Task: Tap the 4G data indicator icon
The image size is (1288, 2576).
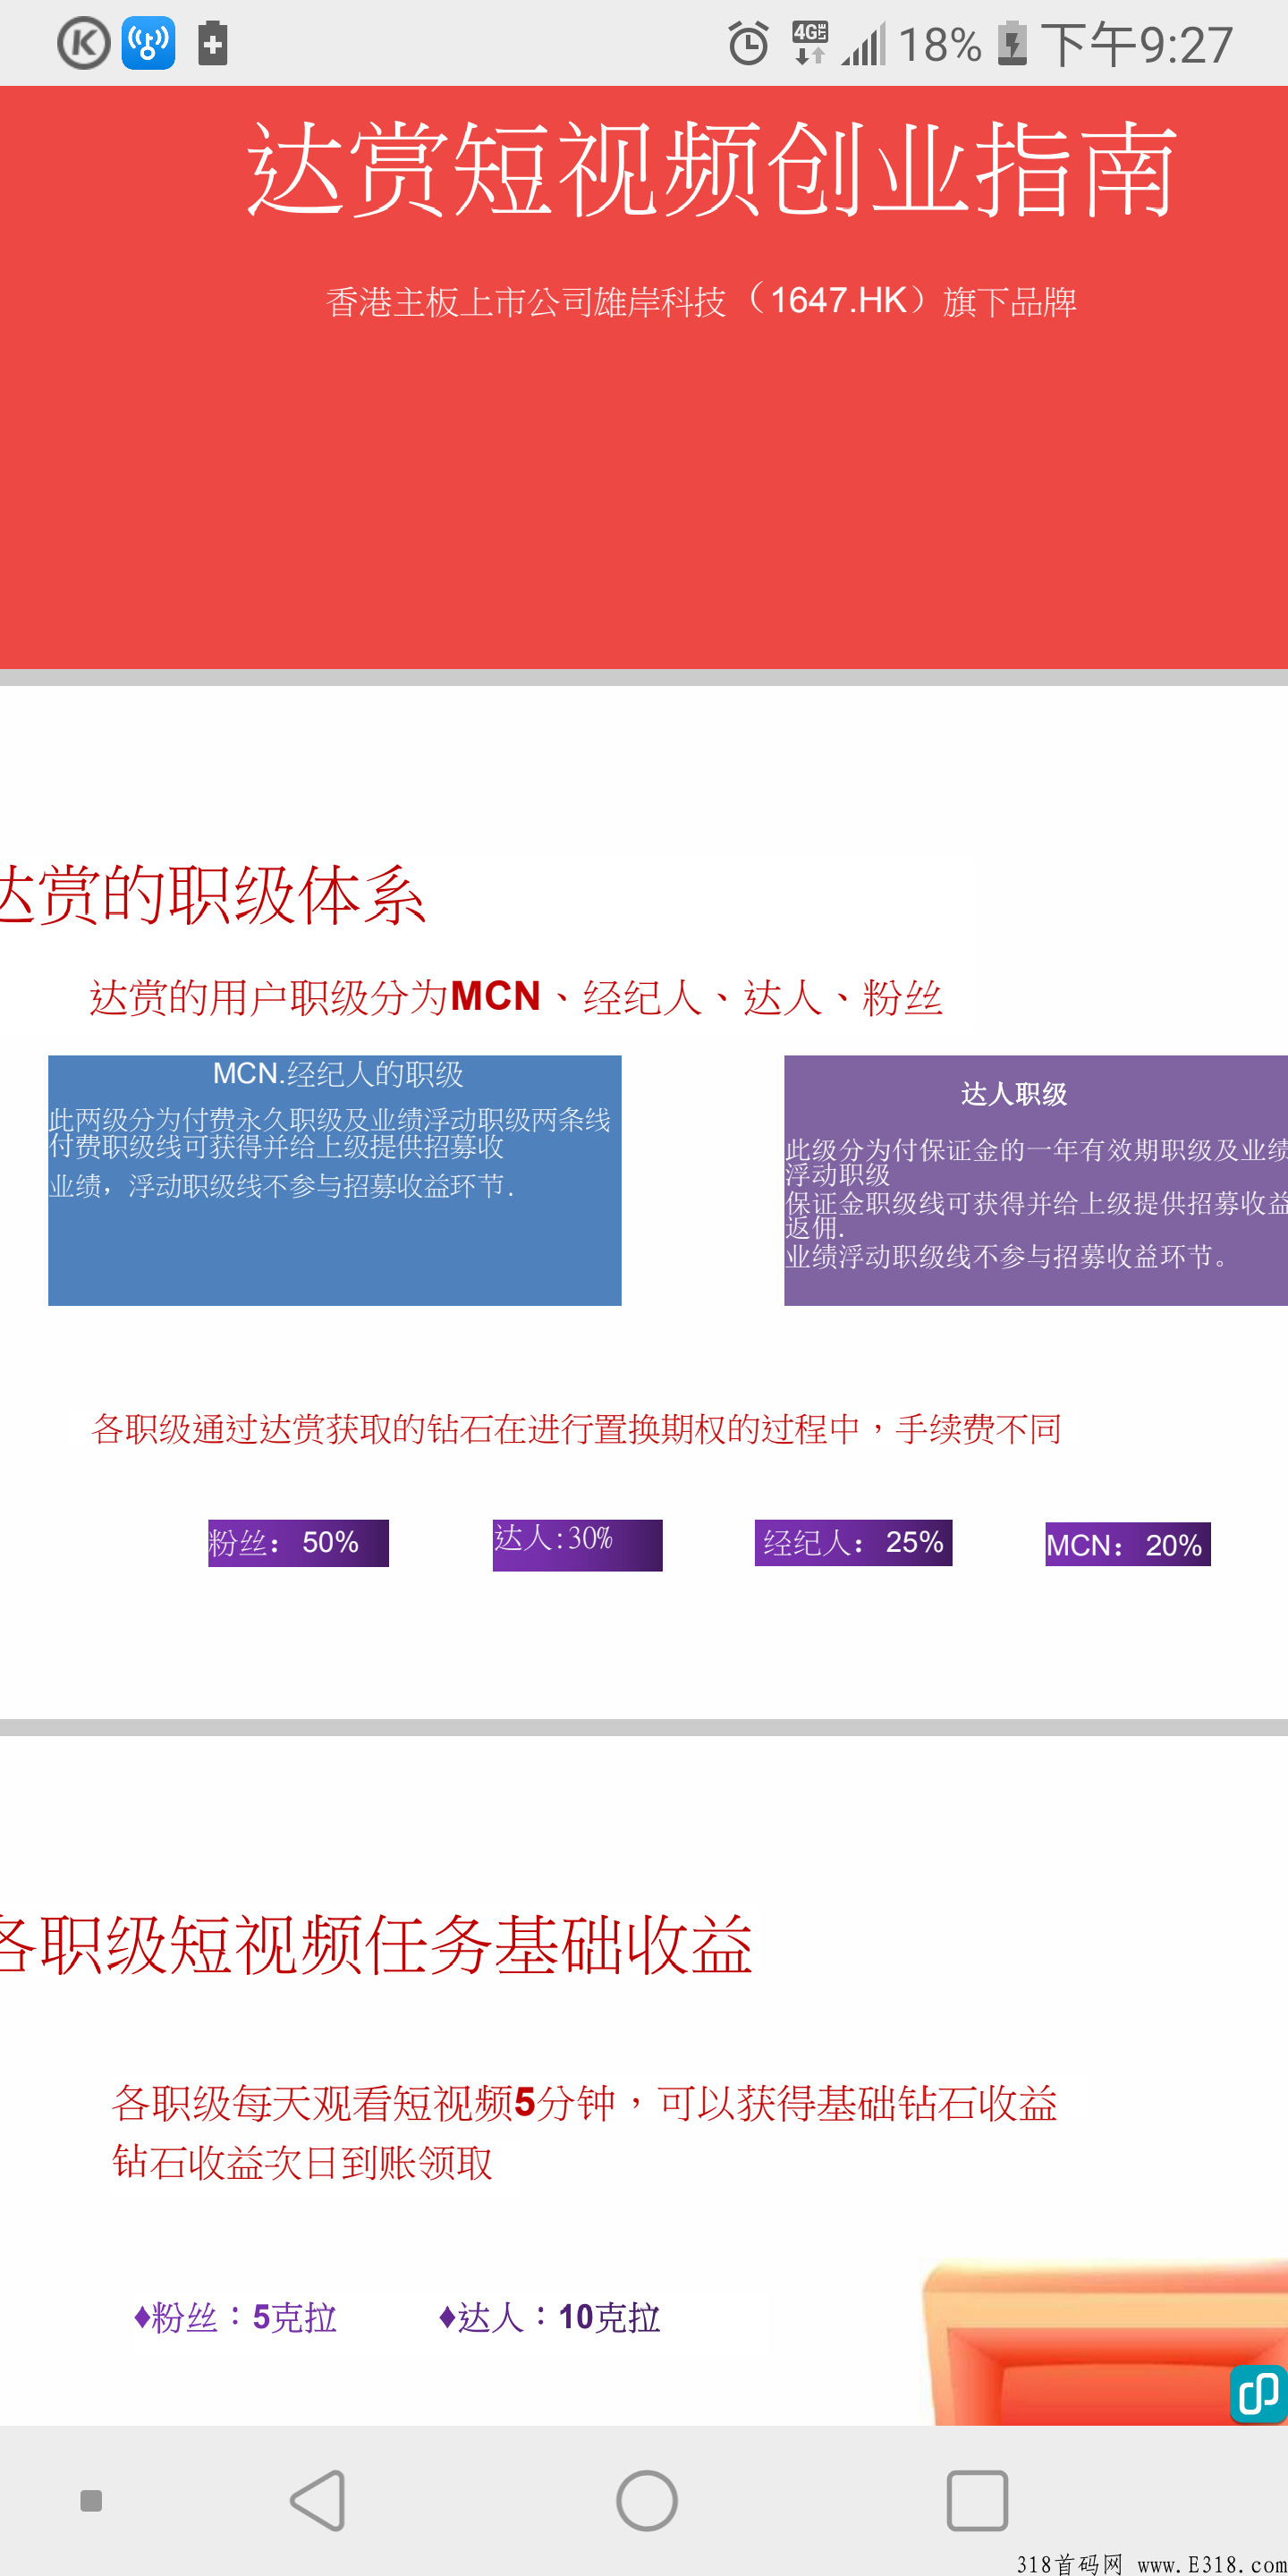Action: point(810,44)
